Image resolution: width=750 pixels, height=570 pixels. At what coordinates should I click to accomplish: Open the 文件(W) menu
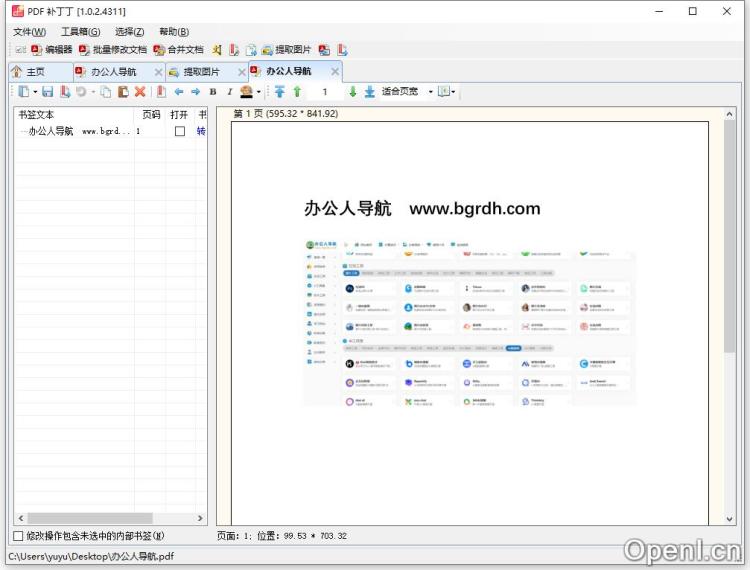click(30, 32)
